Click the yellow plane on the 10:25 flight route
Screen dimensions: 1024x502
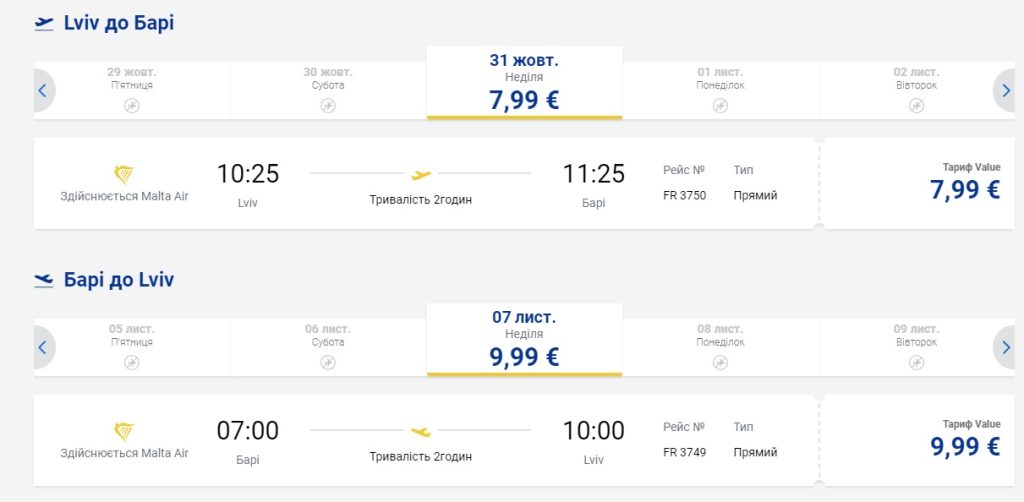coord(421,174)
